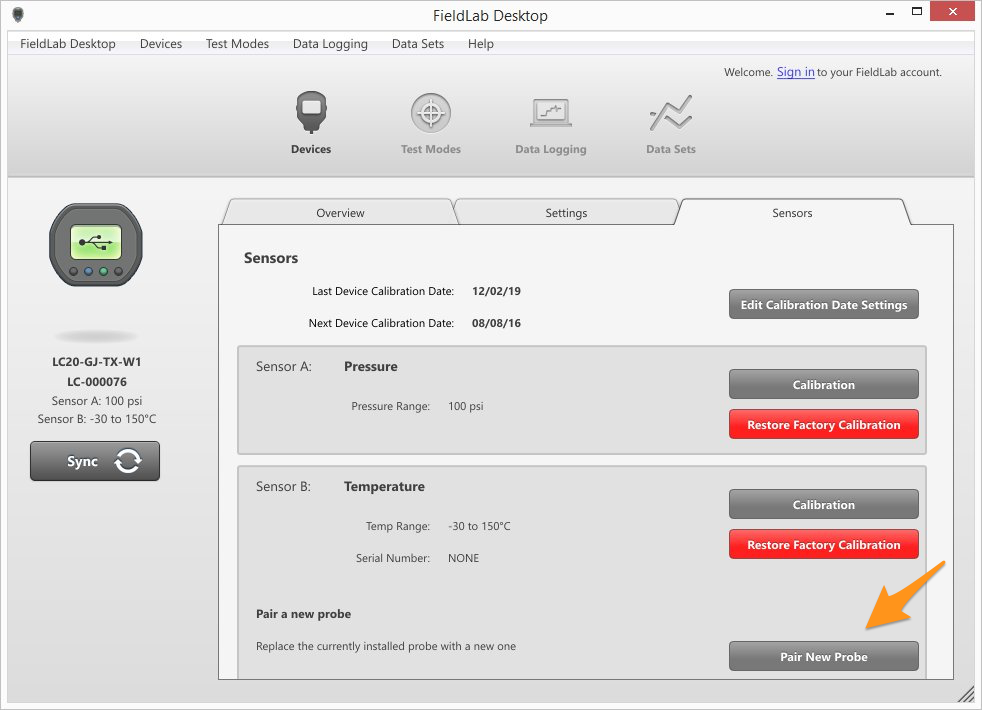The width and height of the screenshot is (982, 710).
Task: Open the Data Sets chart icon
Action: click(x=671, y=113)
